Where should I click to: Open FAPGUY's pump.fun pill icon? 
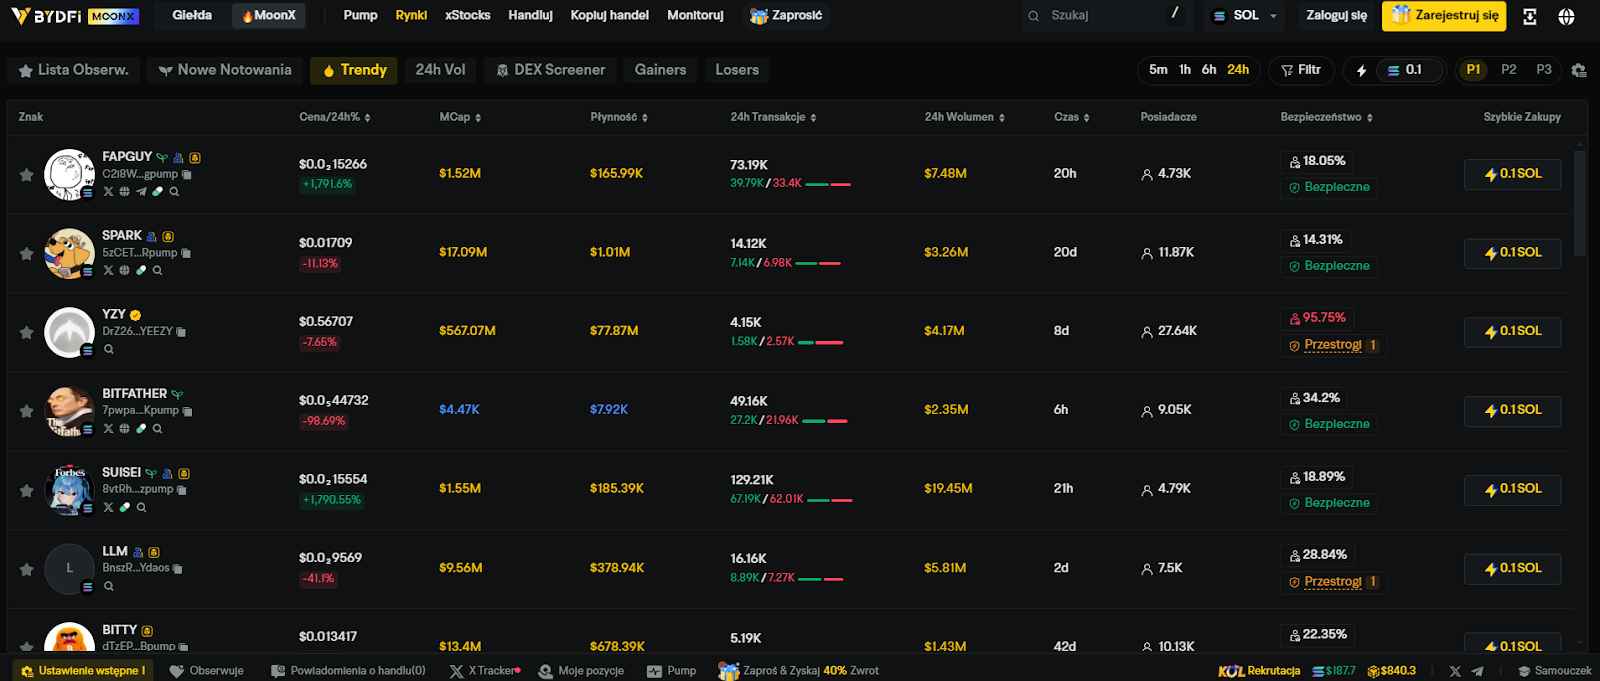[157, 191]
